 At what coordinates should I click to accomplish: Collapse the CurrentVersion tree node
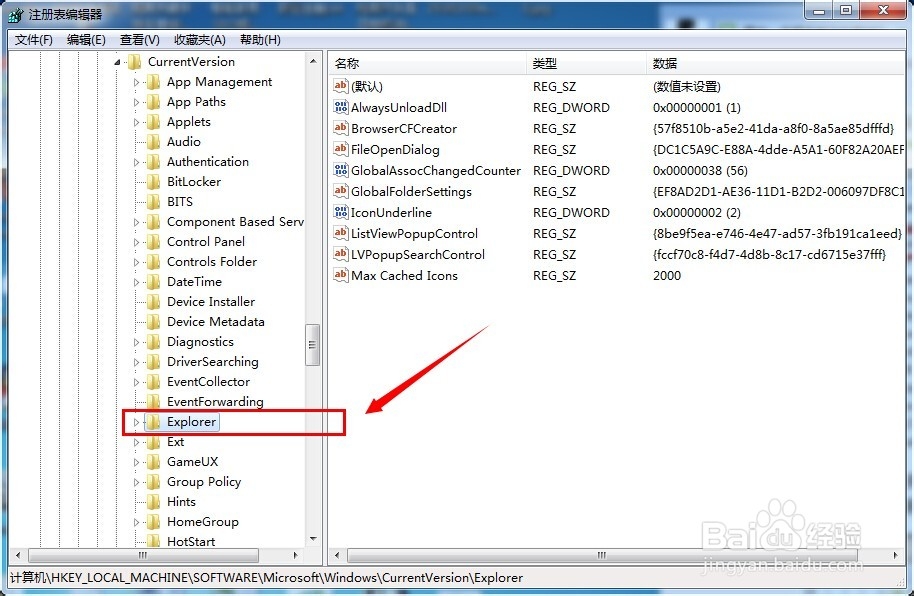tap(117, 62)
